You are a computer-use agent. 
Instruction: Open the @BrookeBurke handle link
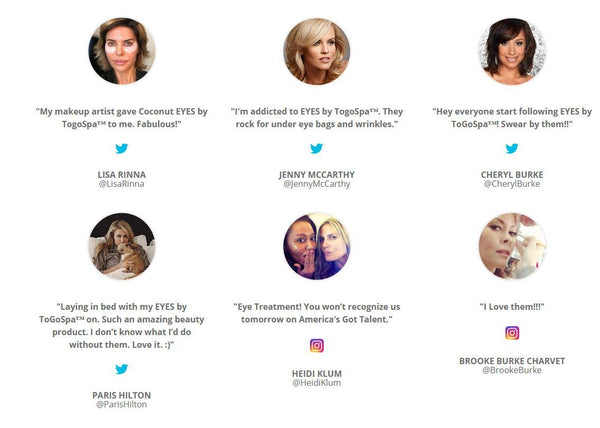click(x=512, y=370)
